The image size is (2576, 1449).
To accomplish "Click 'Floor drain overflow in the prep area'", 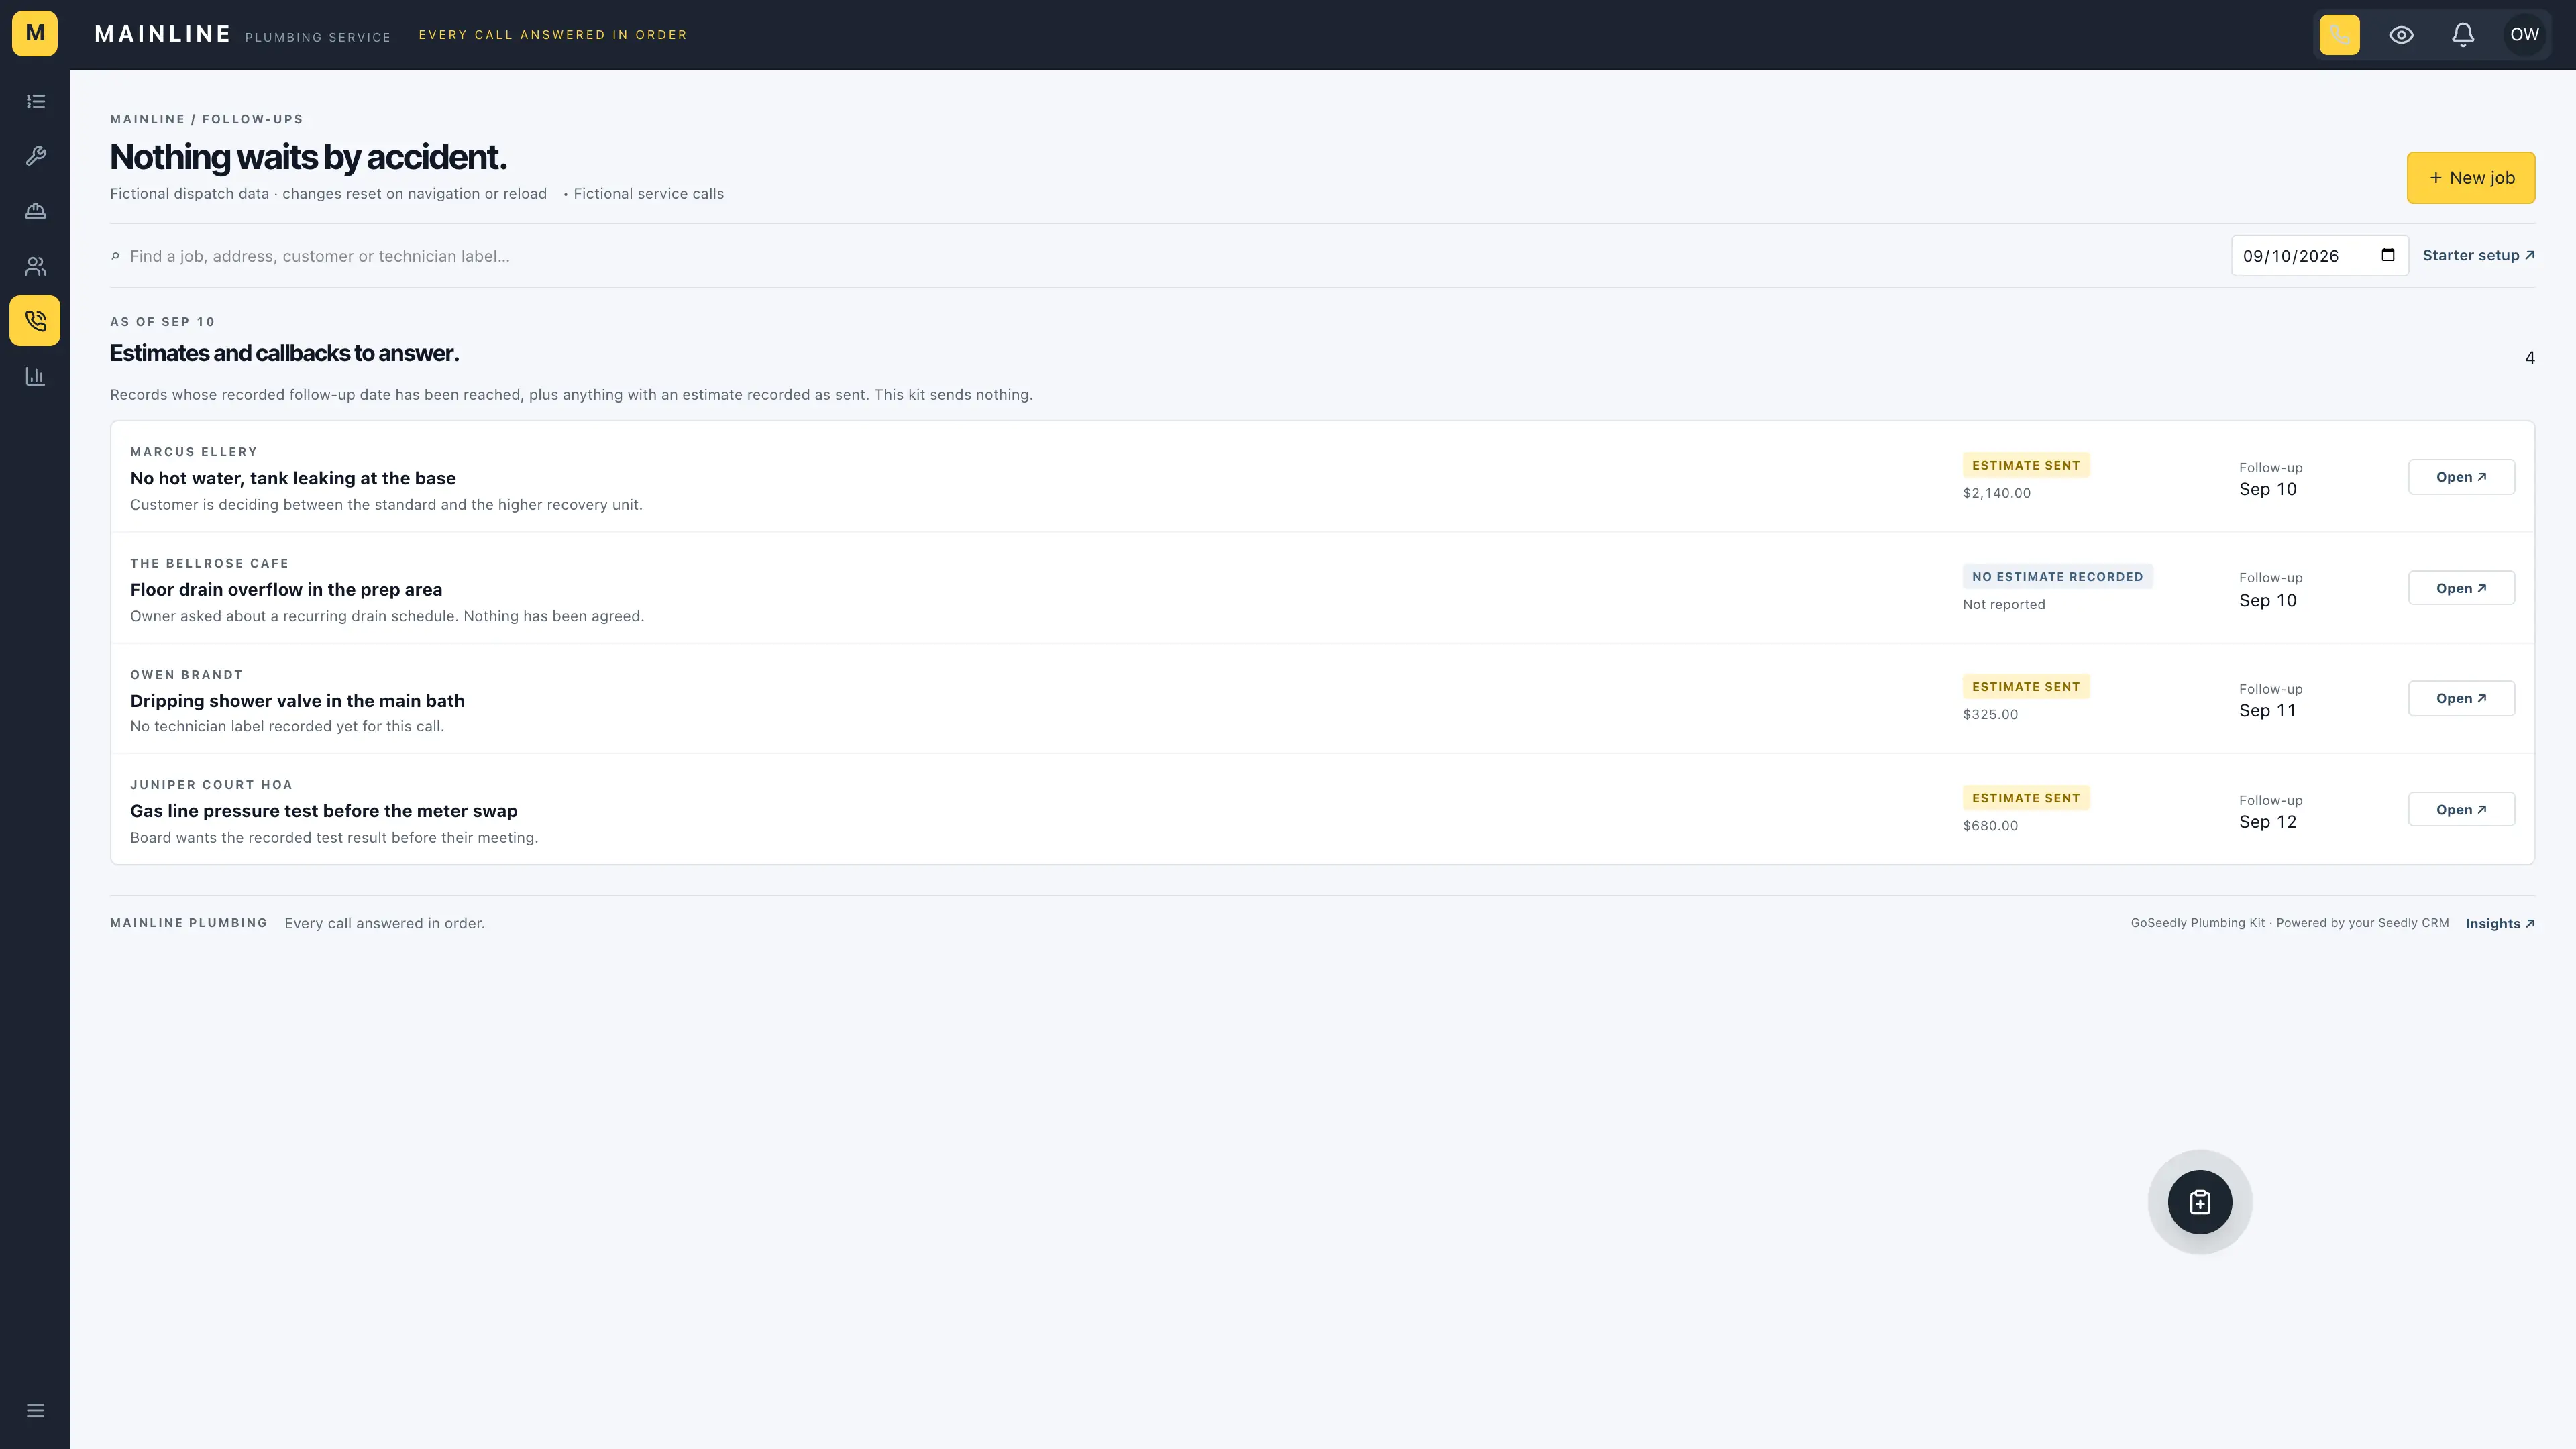I will coord(286,590).
